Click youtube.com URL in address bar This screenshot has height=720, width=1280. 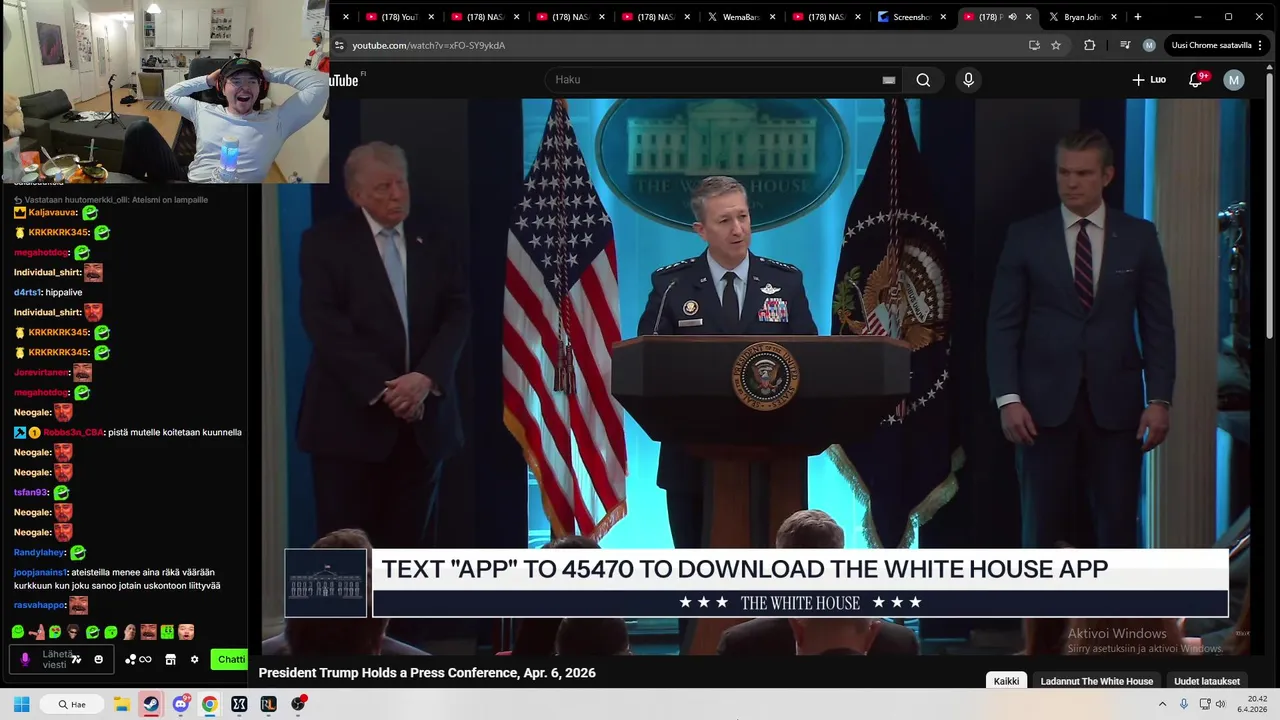(x=428, y=45)
